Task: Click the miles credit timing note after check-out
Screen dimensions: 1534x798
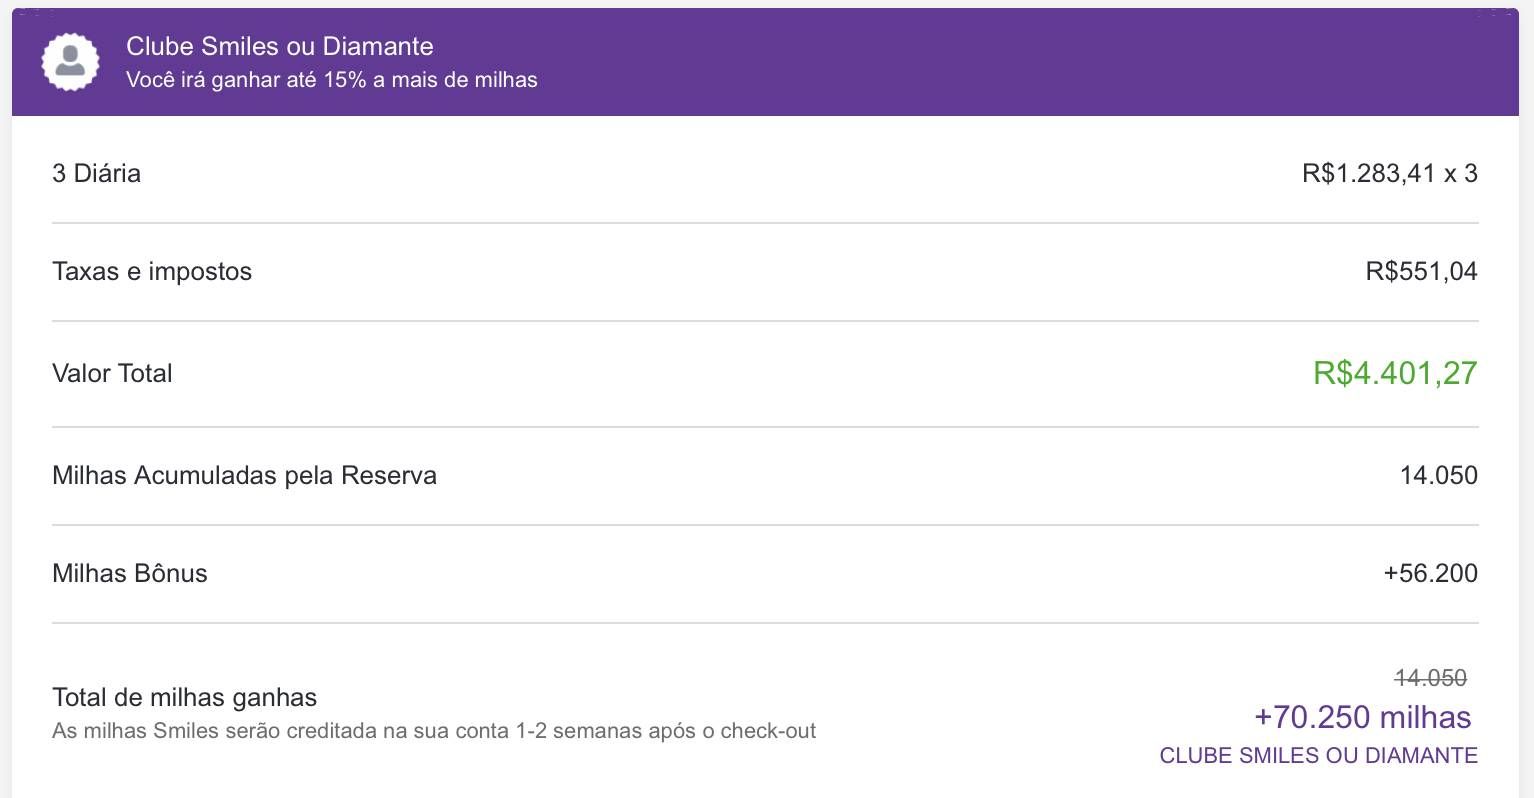Action: (x=434, y=731)
